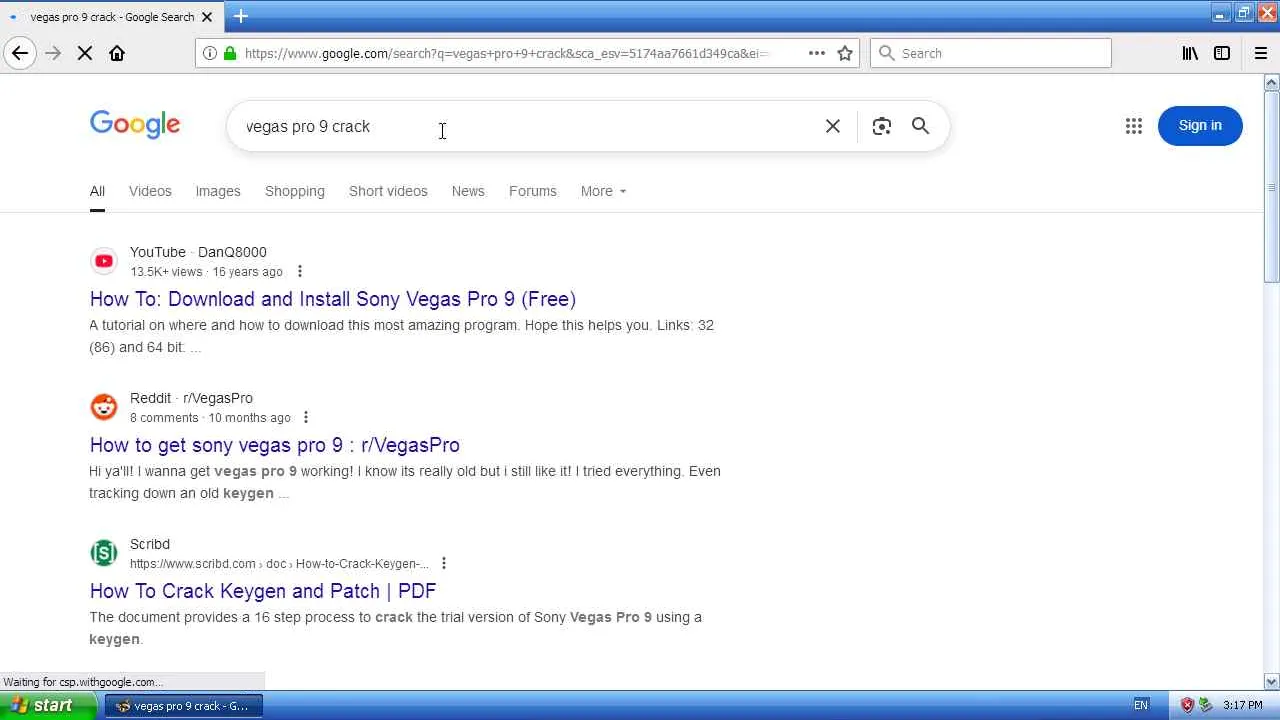This screenshot has width=1280, height=720.
Task: Switch to the Forums results tab
Action: click(533, 191)
